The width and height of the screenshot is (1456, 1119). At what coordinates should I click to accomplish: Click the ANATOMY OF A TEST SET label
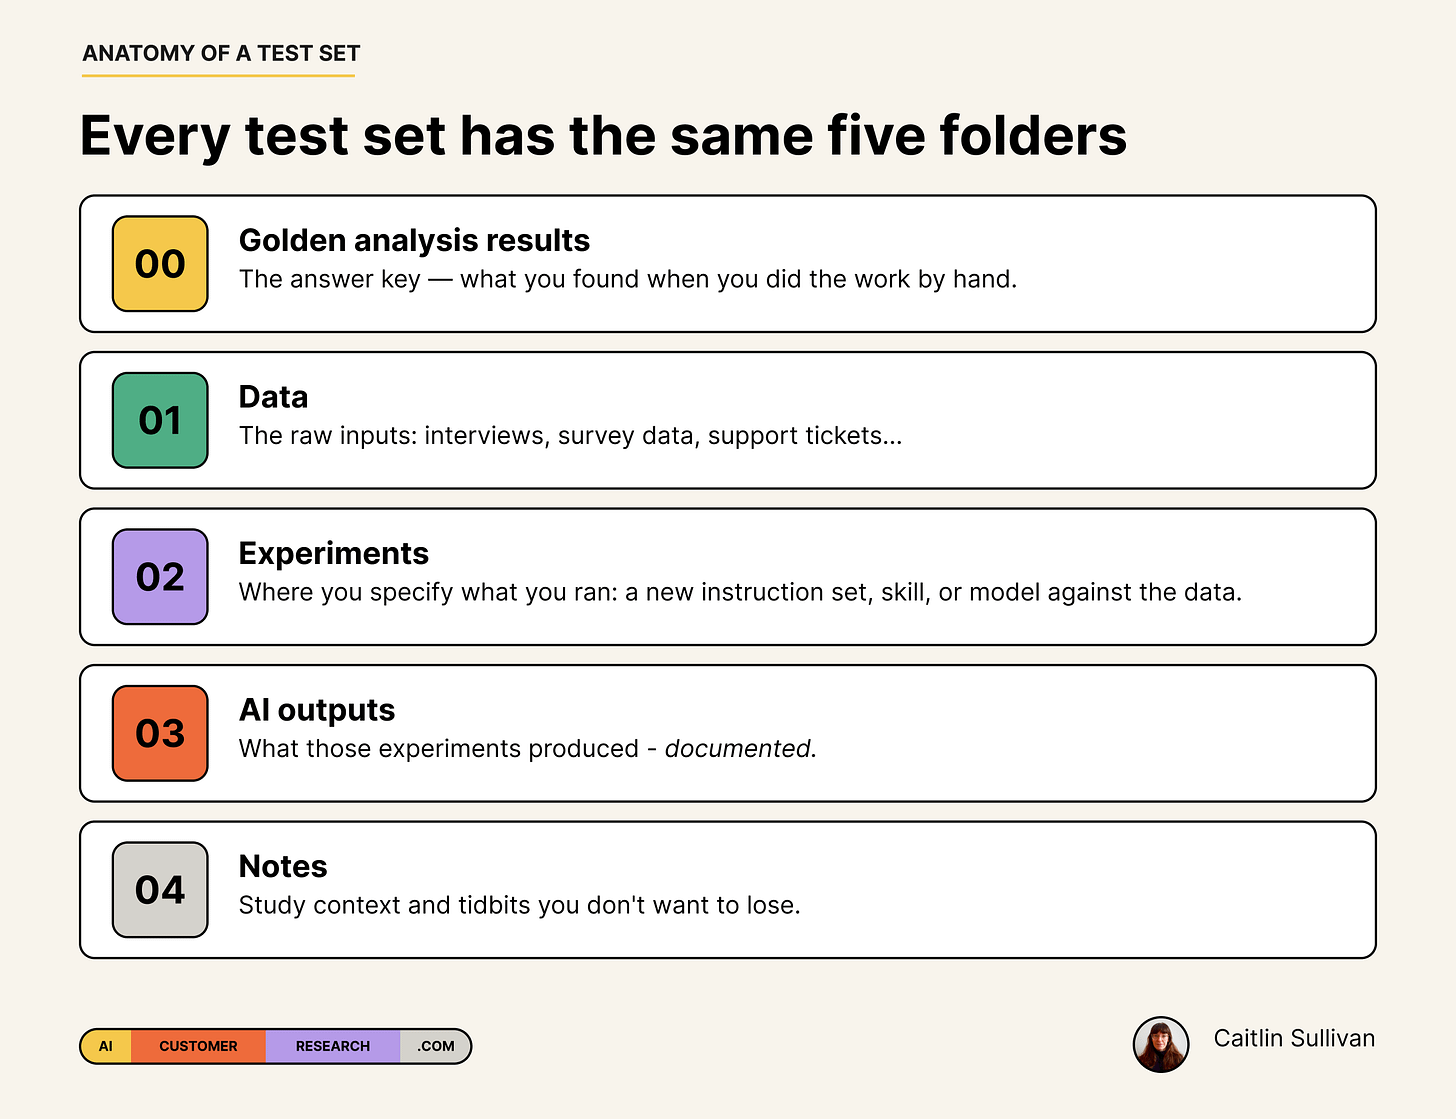click(x=221, y=54)
